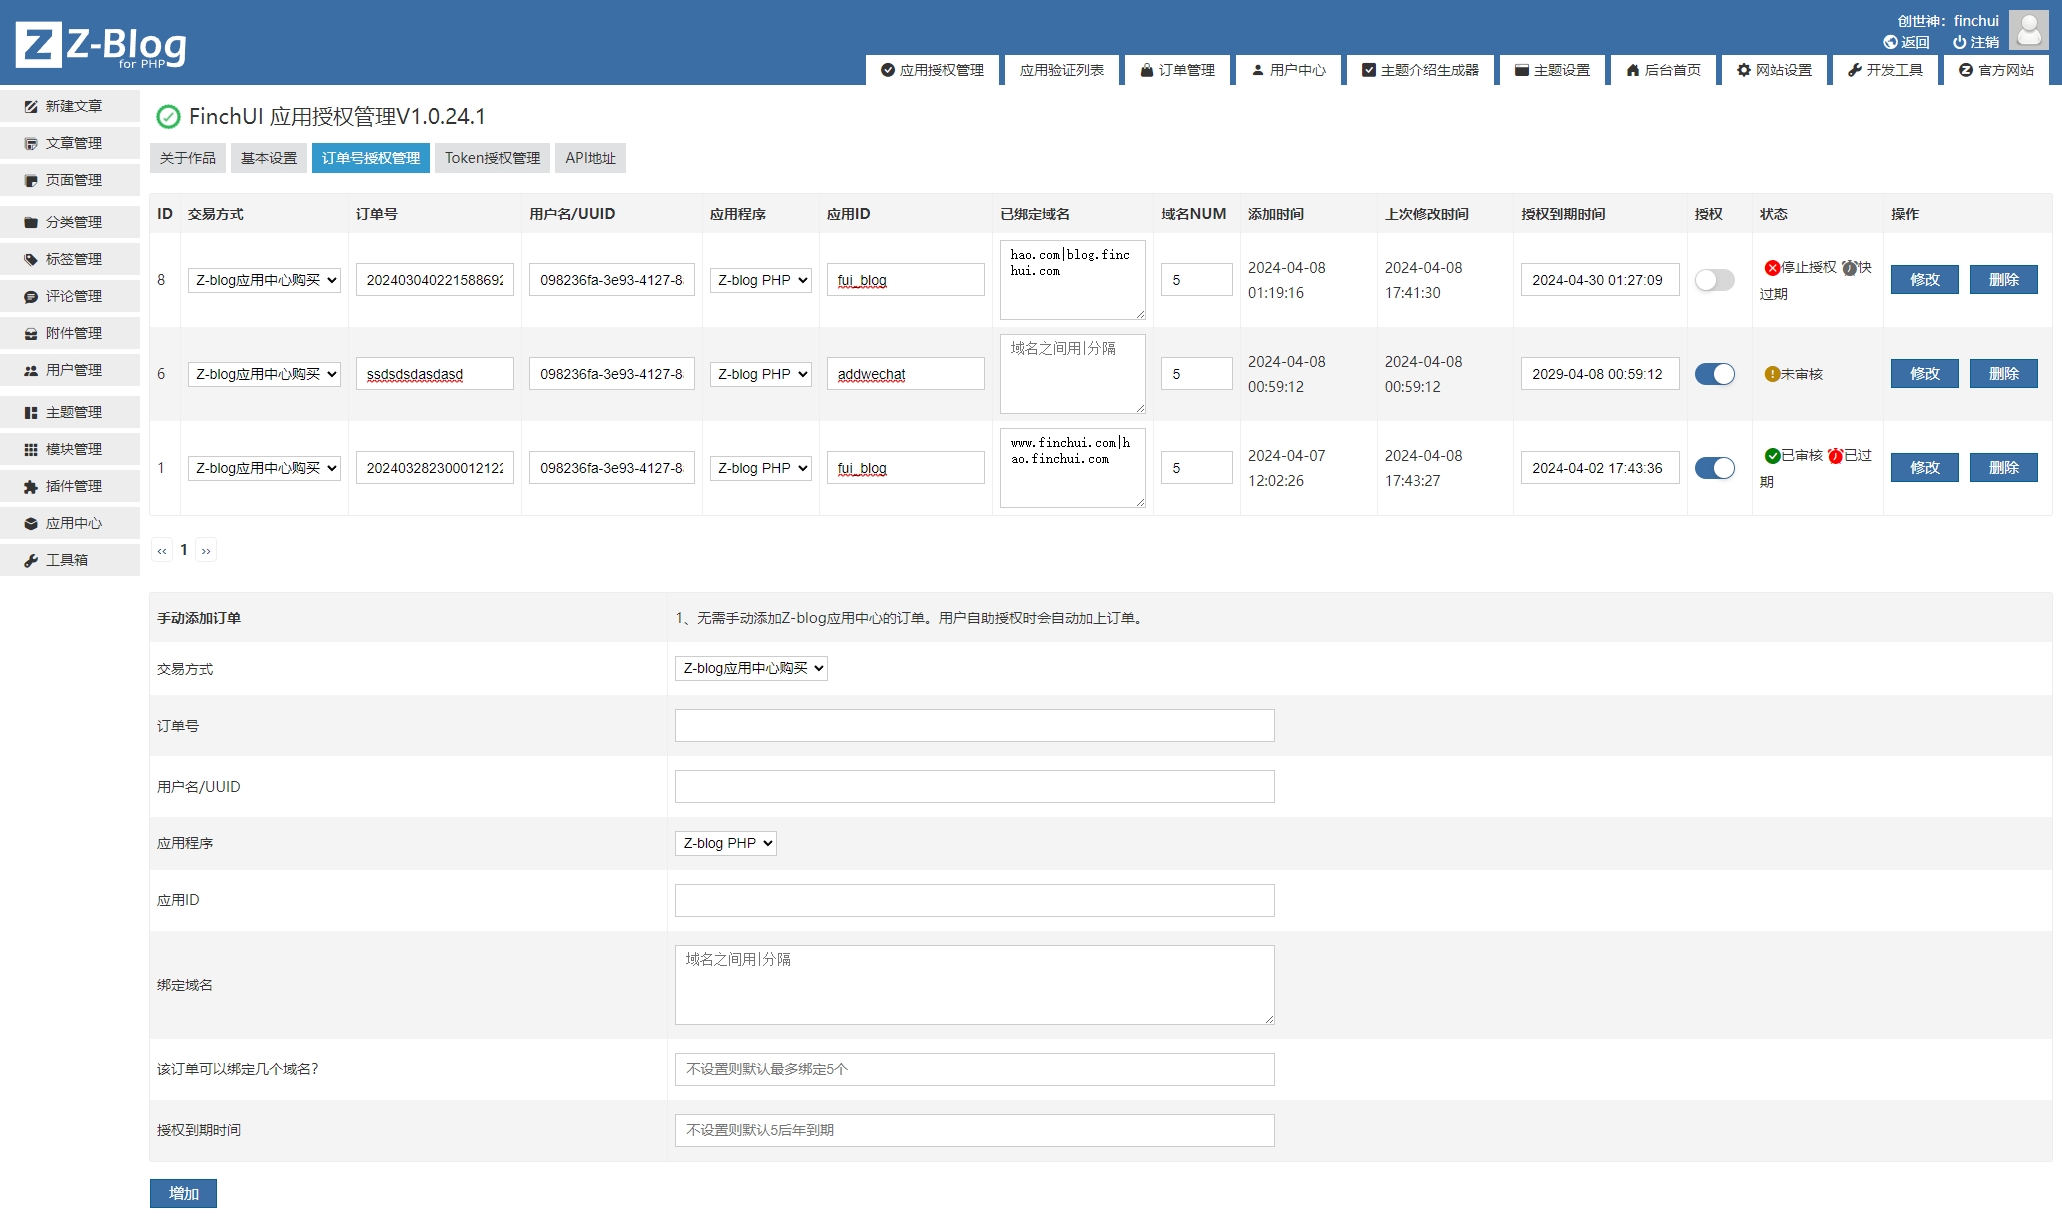The image size is (2062, 1228).
Task: Open 附件管理 sidebar entry
Action: (x=70, y=333)
